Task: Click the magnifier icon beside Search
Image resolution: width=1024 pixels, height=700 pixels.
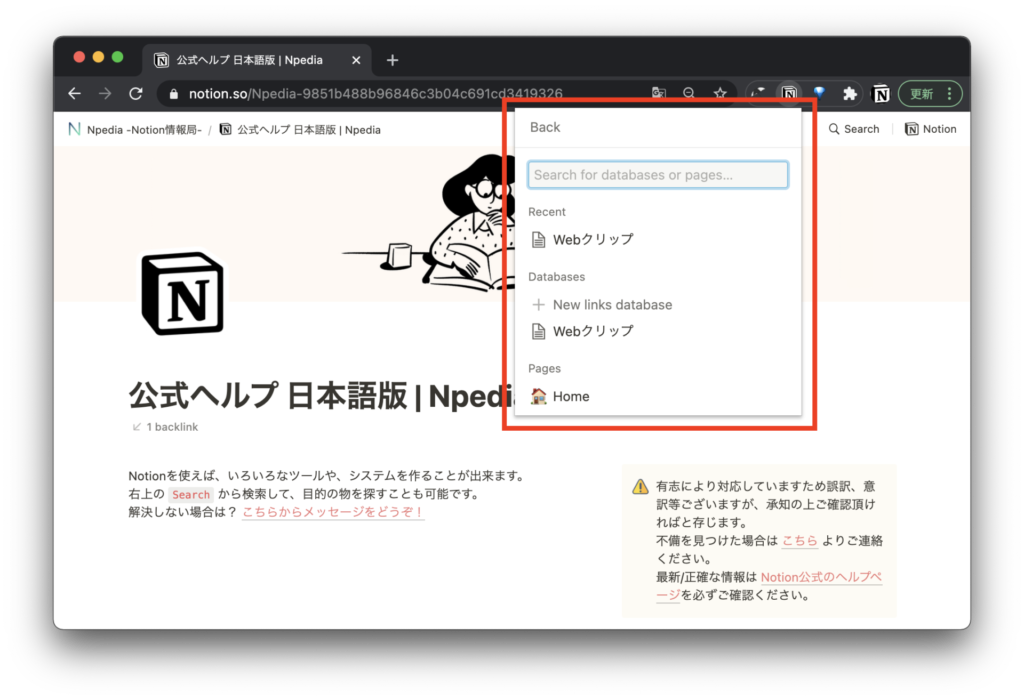Action: (834, 129)
